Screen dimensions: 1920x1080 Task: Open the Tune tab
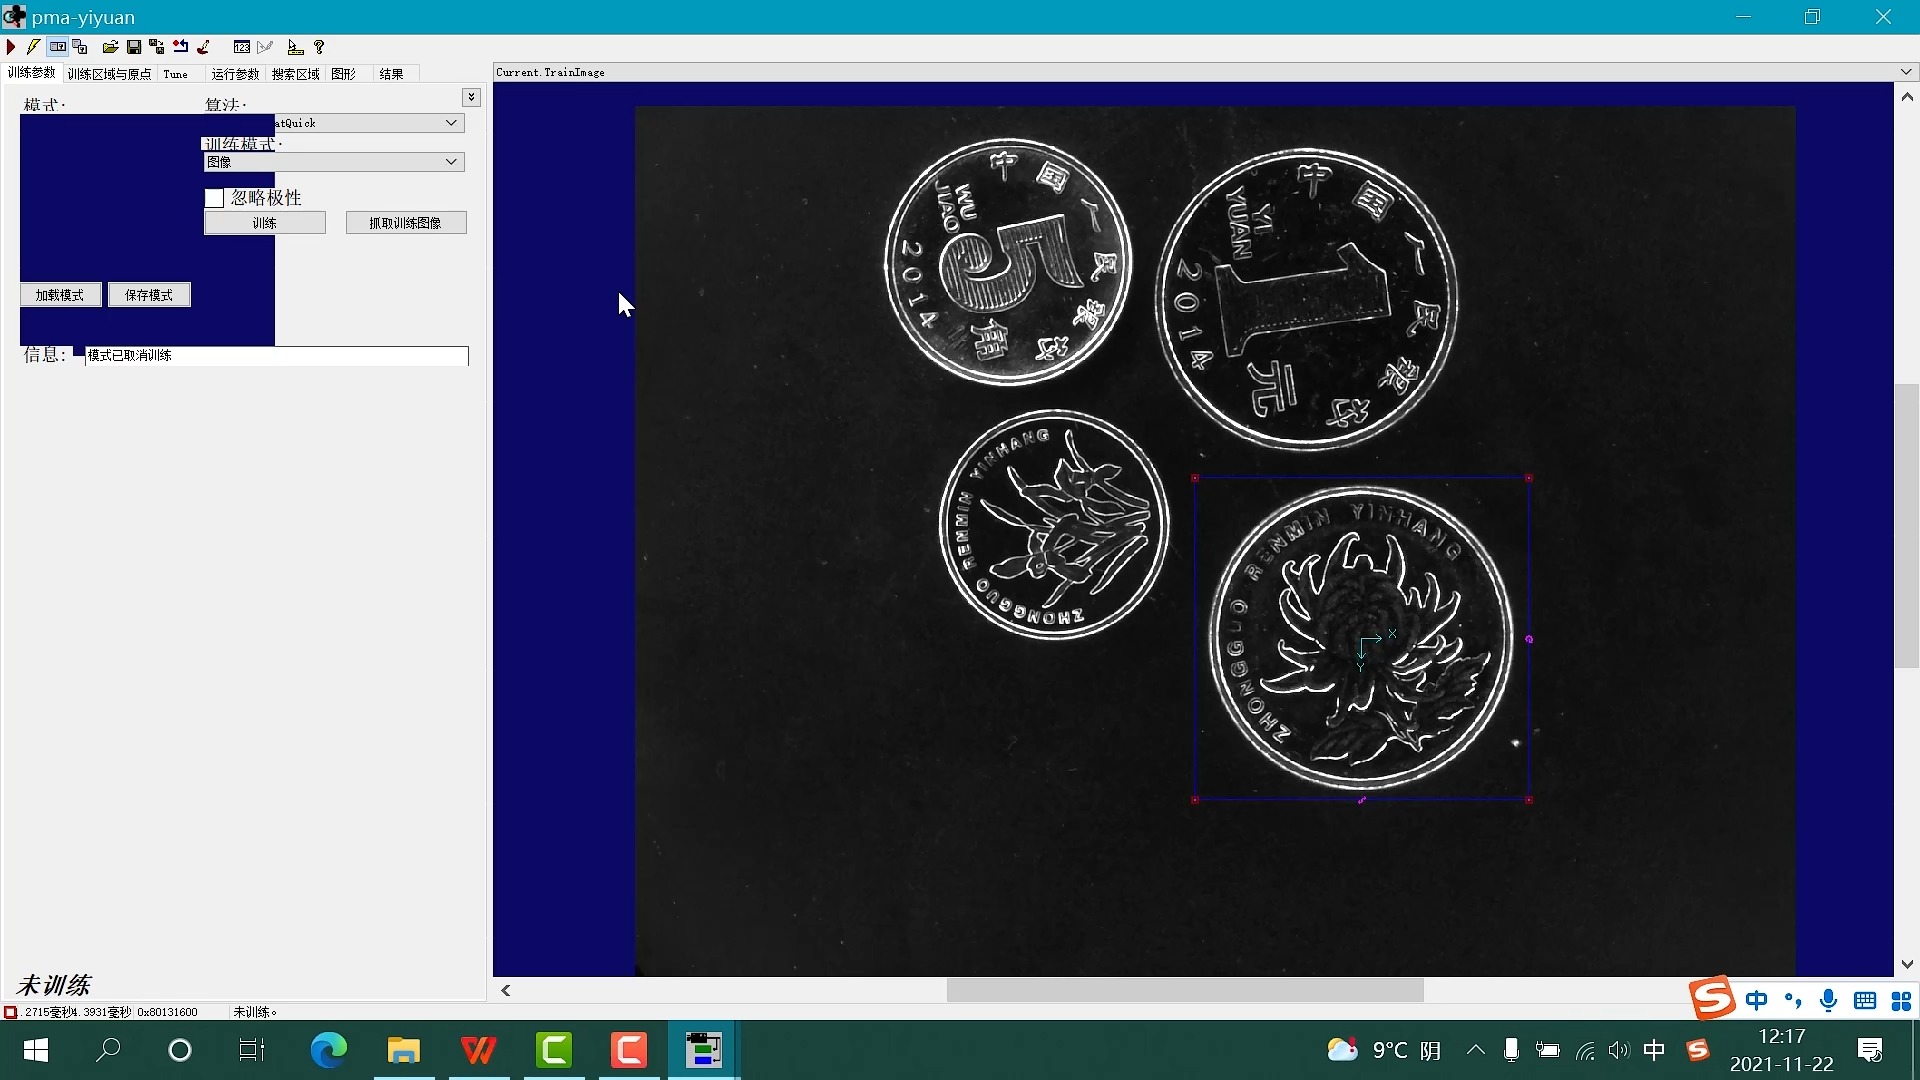click(x=176, y=74)
